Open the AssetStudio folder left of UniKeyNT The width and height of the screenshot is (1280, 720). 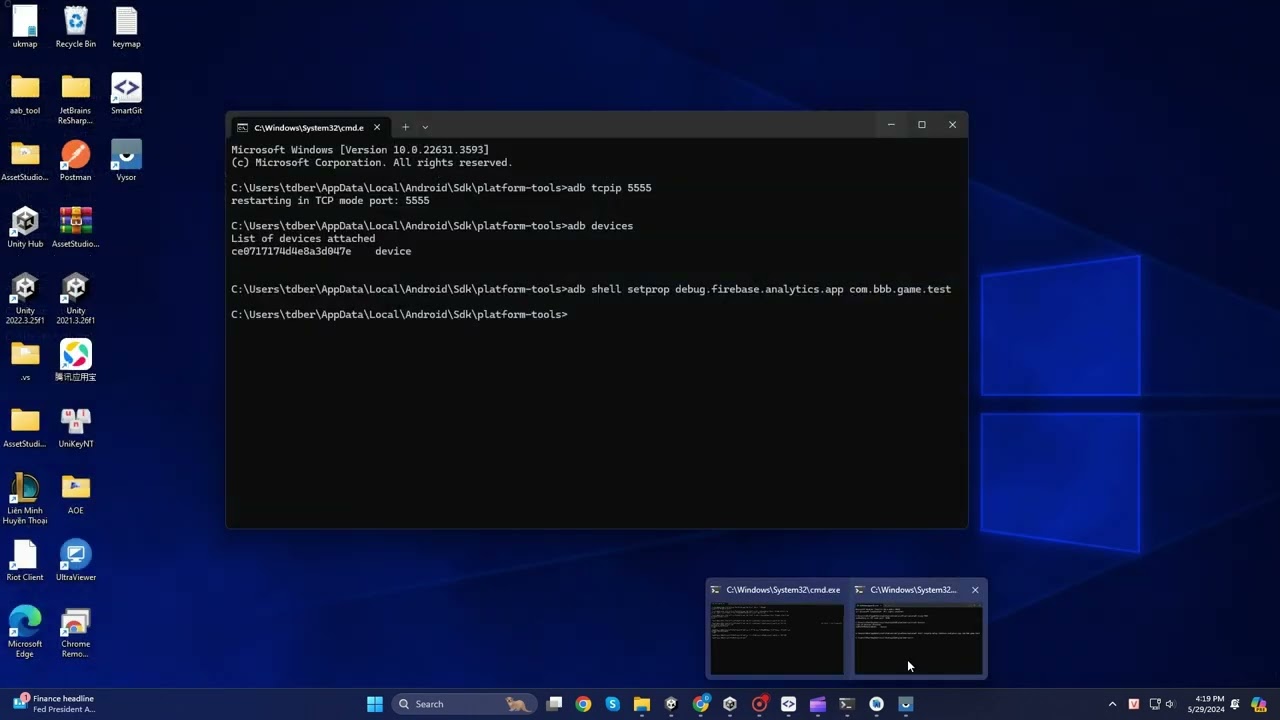pos(25,427)
